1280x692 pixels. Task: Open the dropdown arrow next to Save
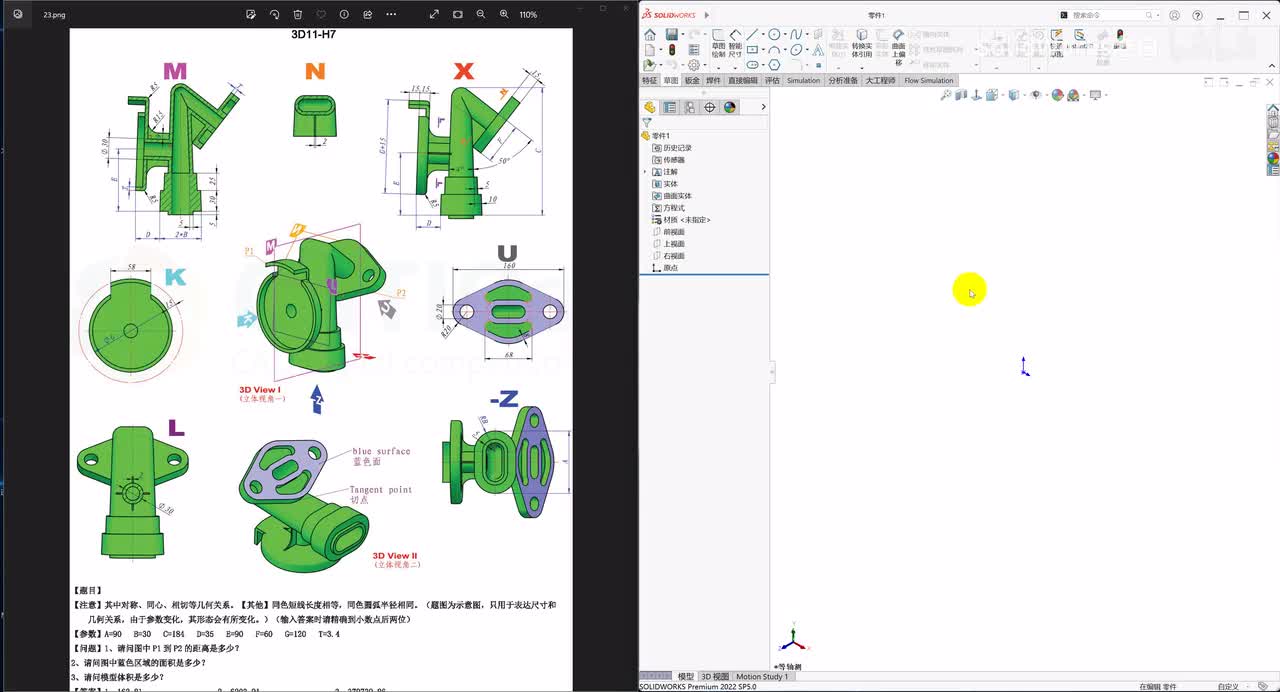coord(682,35)
